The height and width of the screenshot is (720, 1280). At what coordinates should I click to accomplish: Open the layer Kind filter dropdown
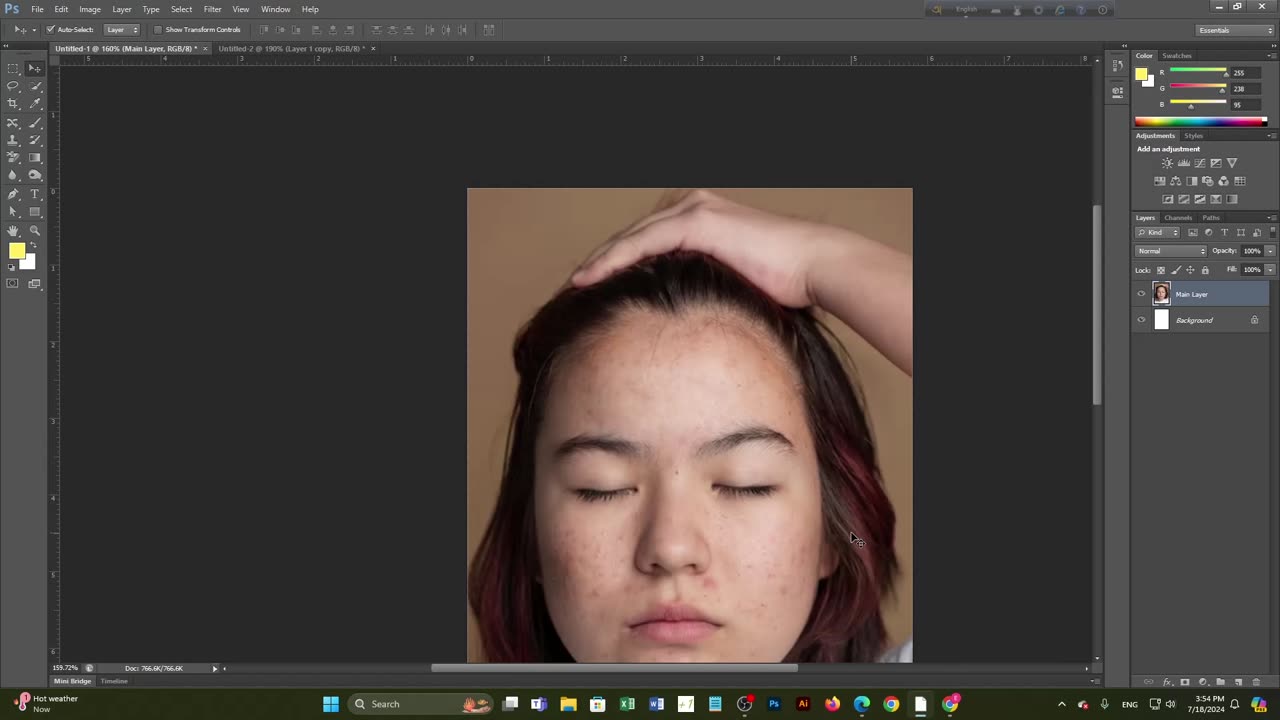pos(1157,233)
